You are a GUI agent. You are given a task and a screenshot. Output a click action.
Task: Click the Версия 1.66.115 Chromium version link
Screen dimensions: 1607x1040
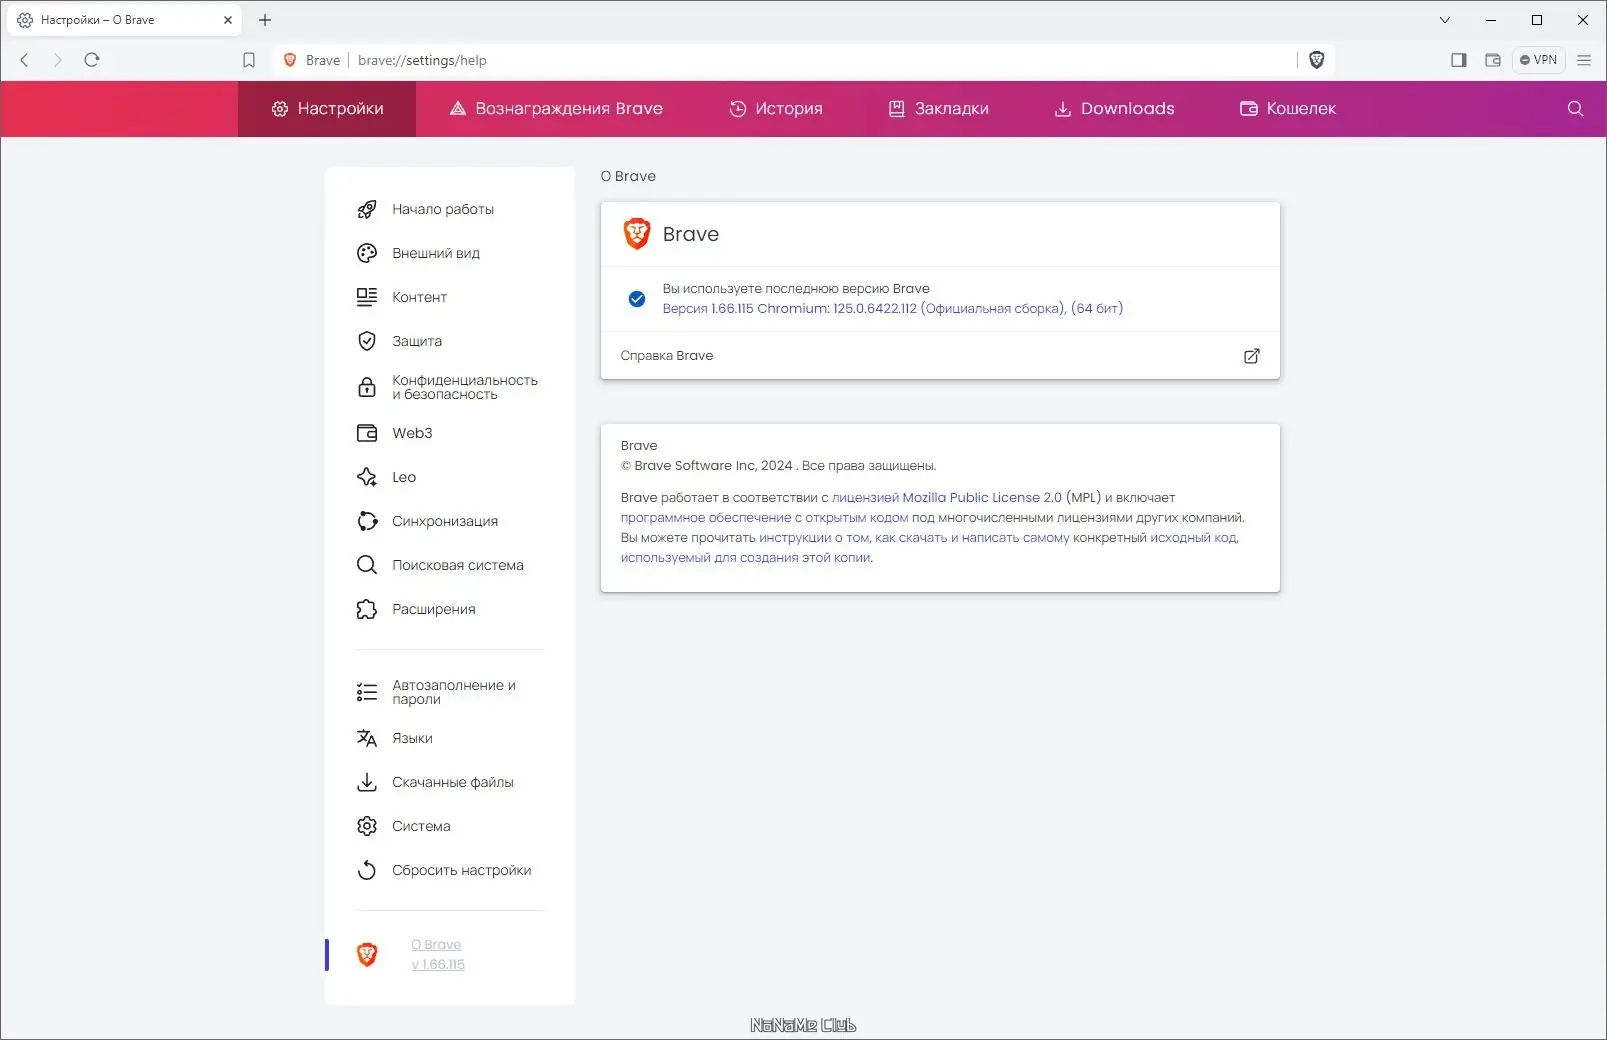893,309
